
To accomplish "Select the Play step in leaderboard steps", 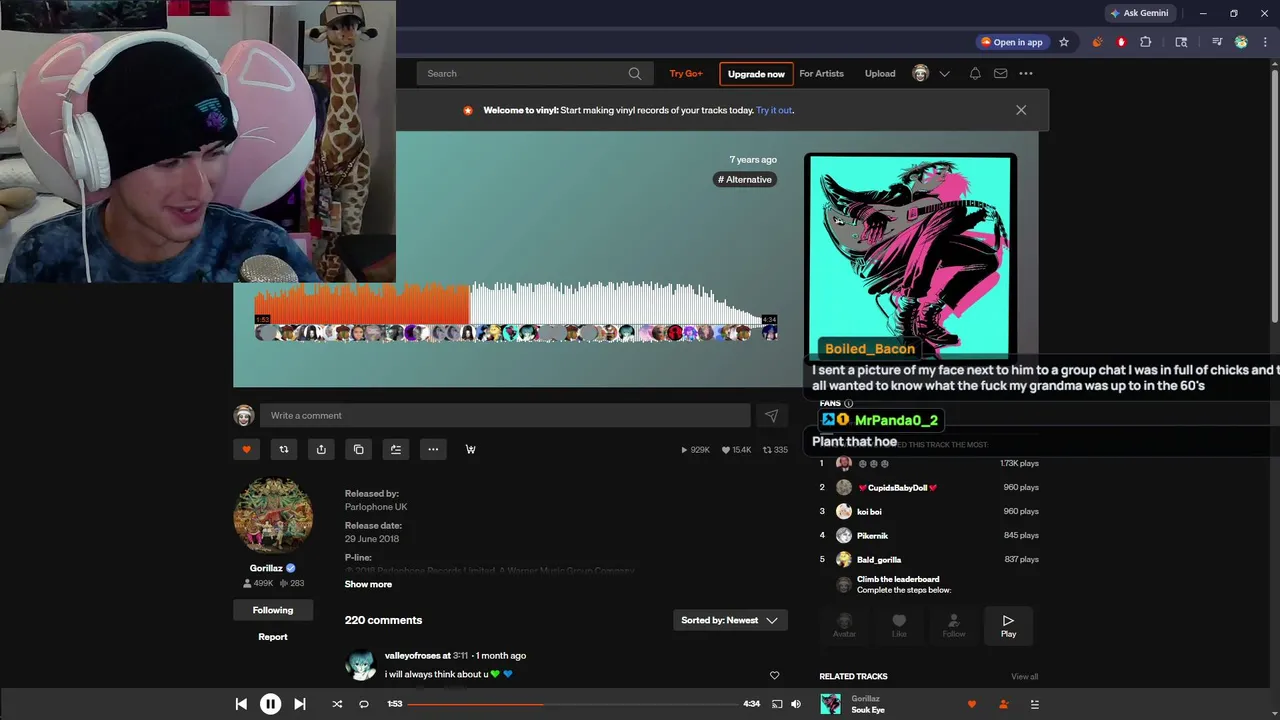I will pyautogui.click(x=1008, y=625).
